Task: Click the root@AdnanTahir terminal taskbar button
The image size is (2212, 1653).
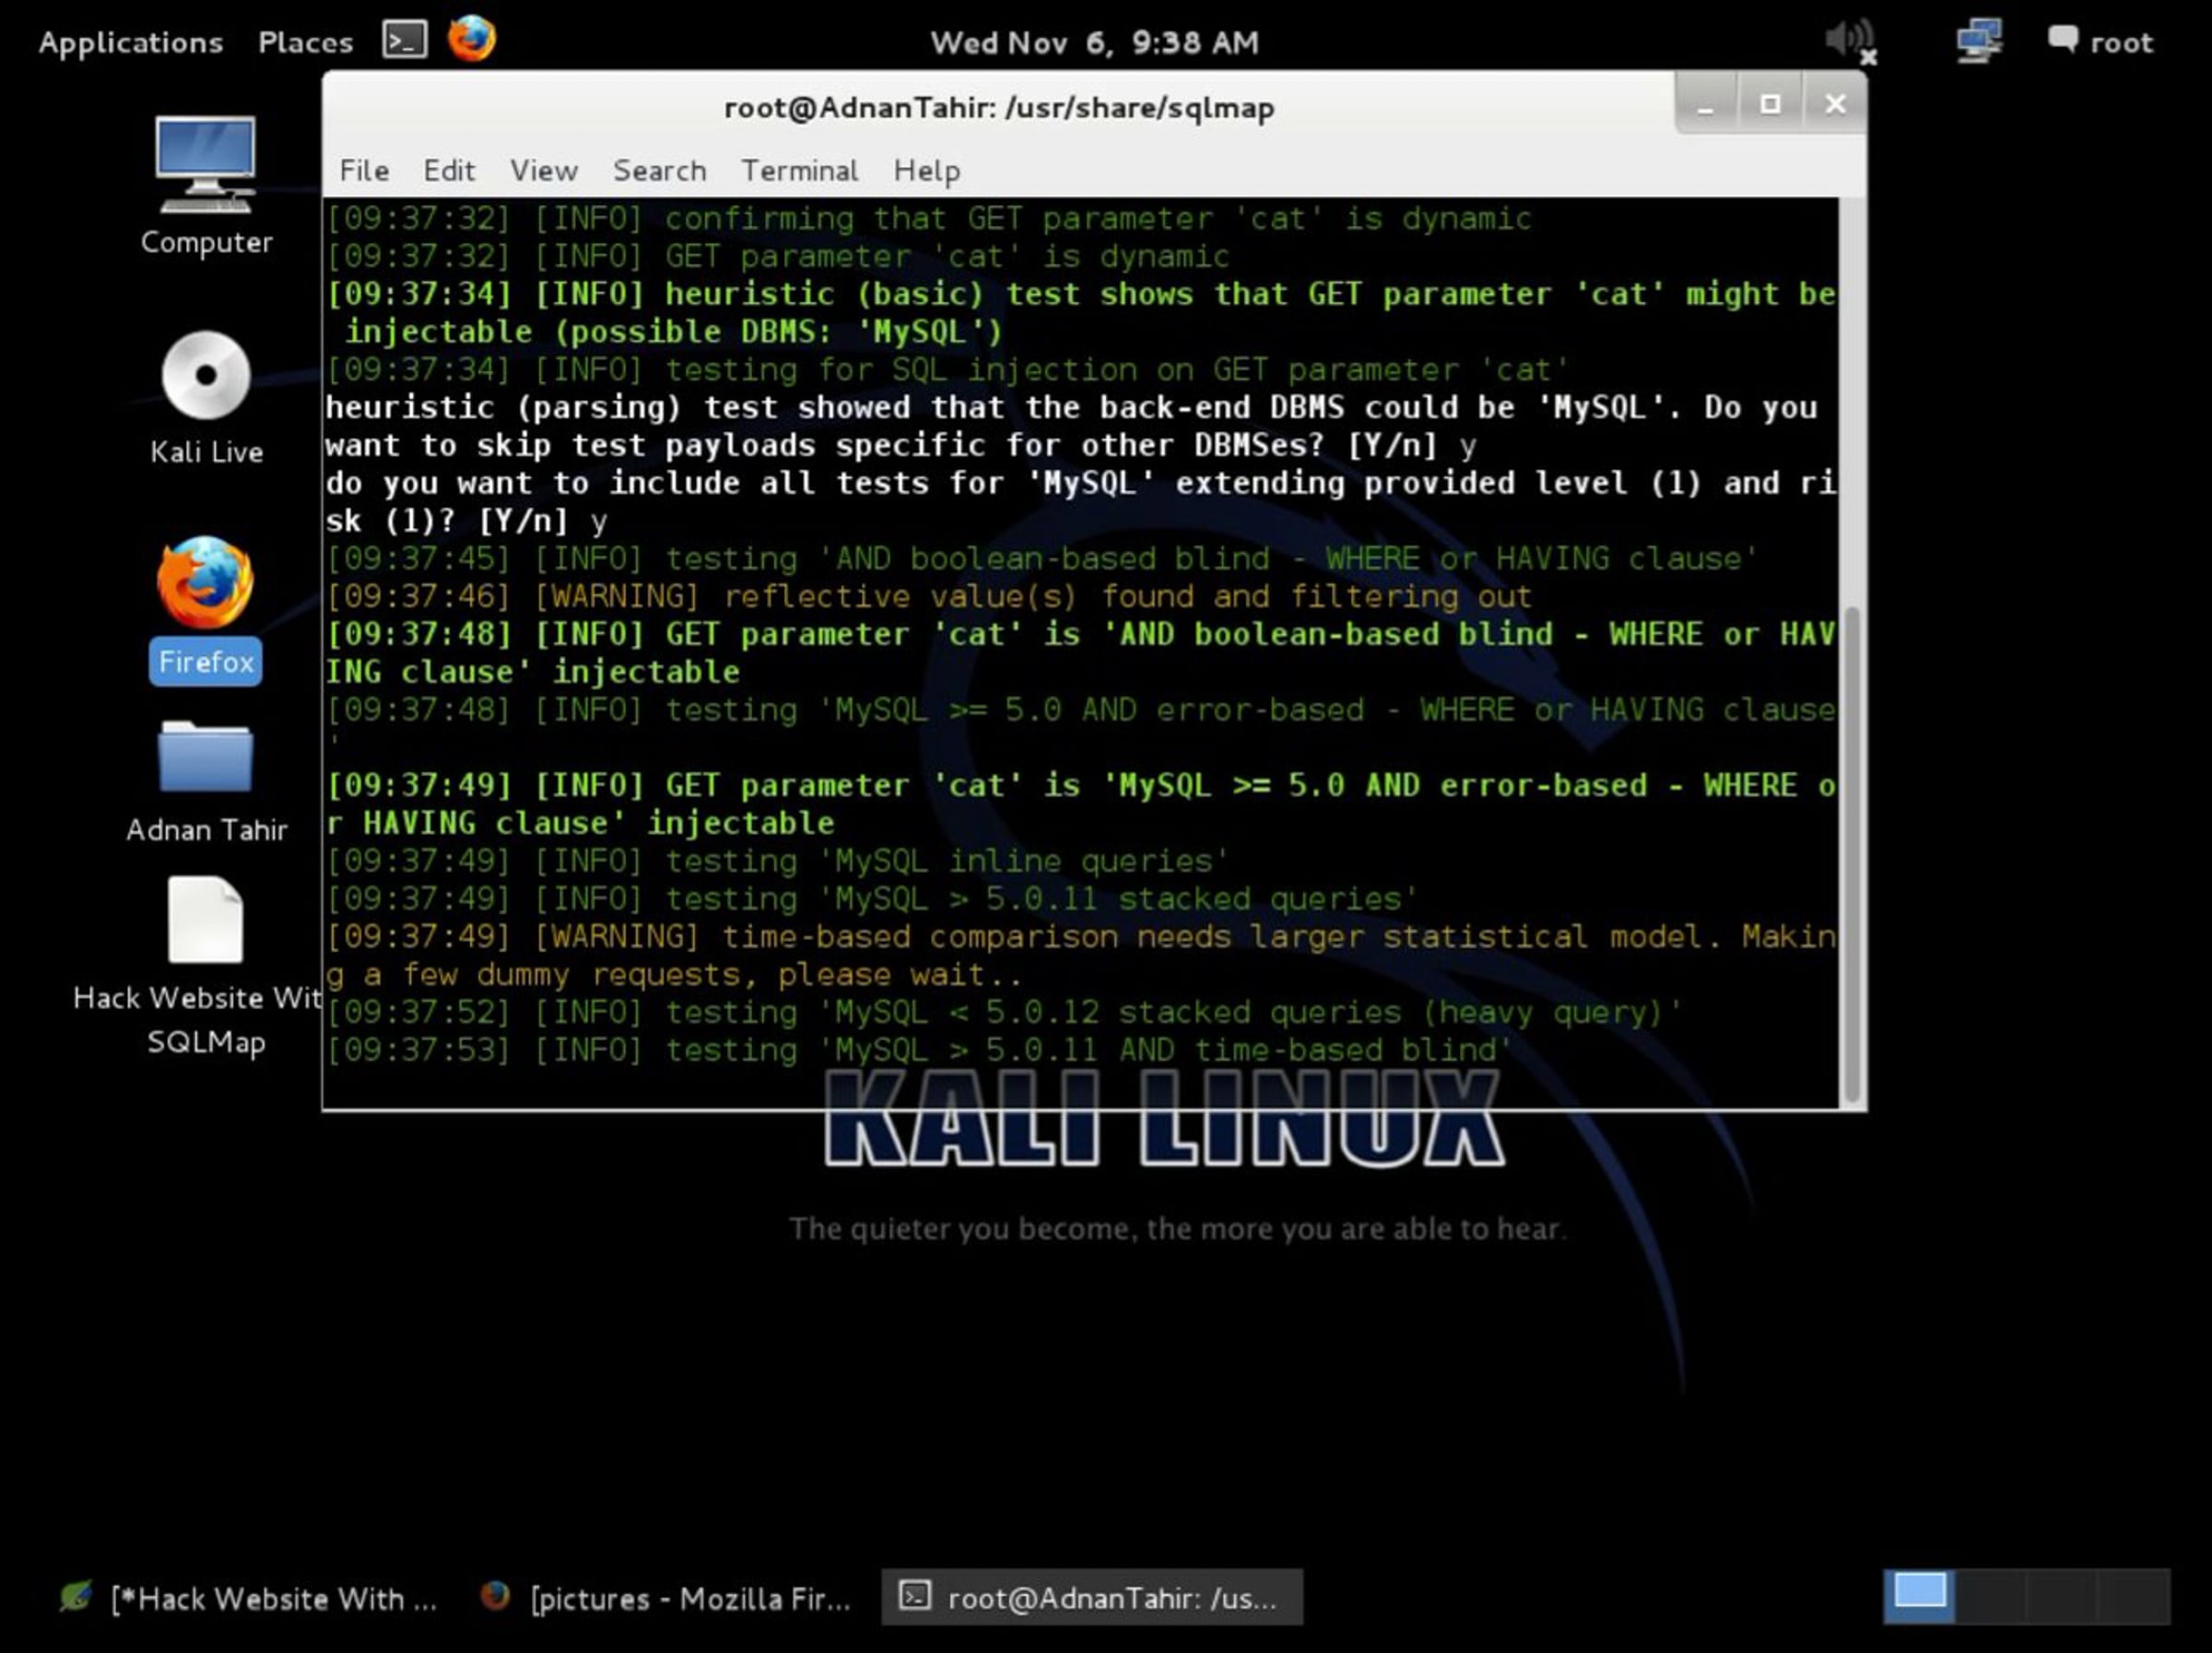Action: point(1092,1597)
